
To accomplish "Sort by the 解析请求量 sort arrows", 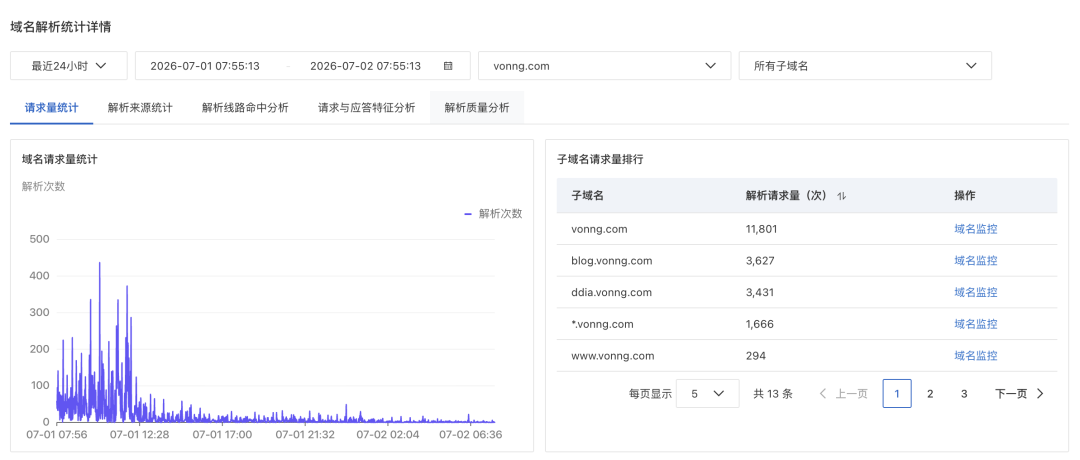I will pyautogui.click(x=841, y=196).
